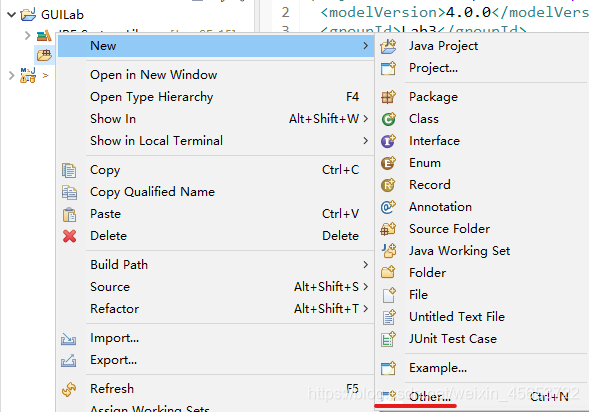Screen dimensions: 589x412
Task: Click the brown Enum icon
Action: coord(388,163)
